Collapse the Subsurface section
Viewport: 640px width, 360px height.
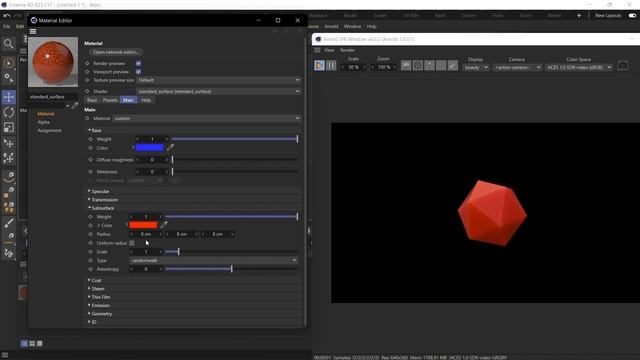point(101,208)
